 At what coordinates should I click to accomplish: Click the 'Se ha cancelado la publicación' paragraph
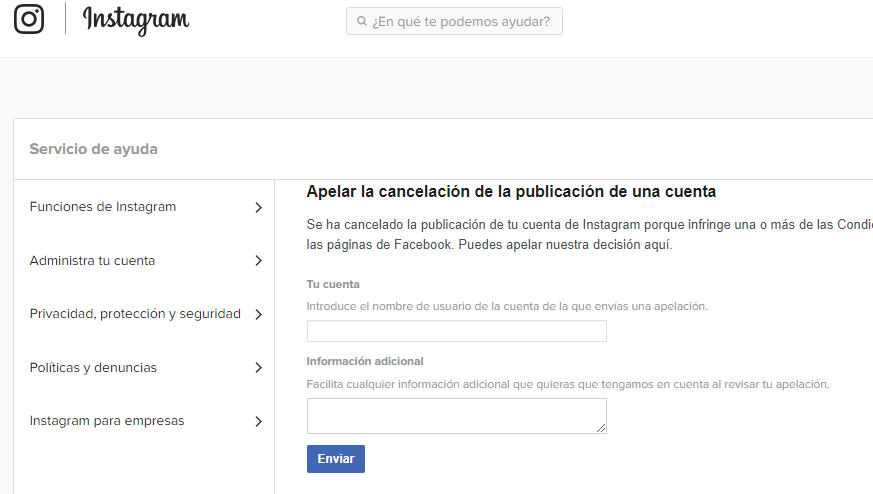590,234
